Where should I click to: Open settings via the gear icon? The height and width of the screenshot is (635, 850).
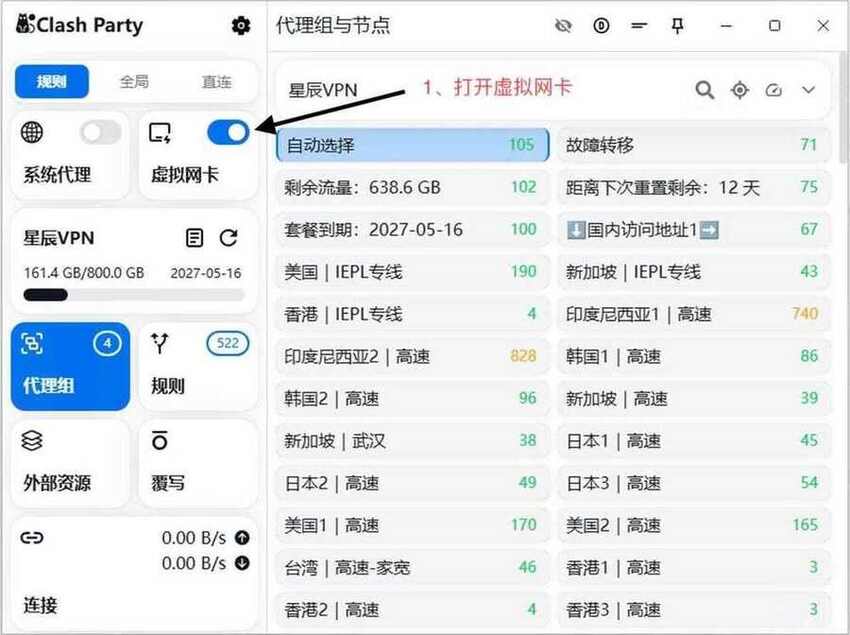click(241, 25)
